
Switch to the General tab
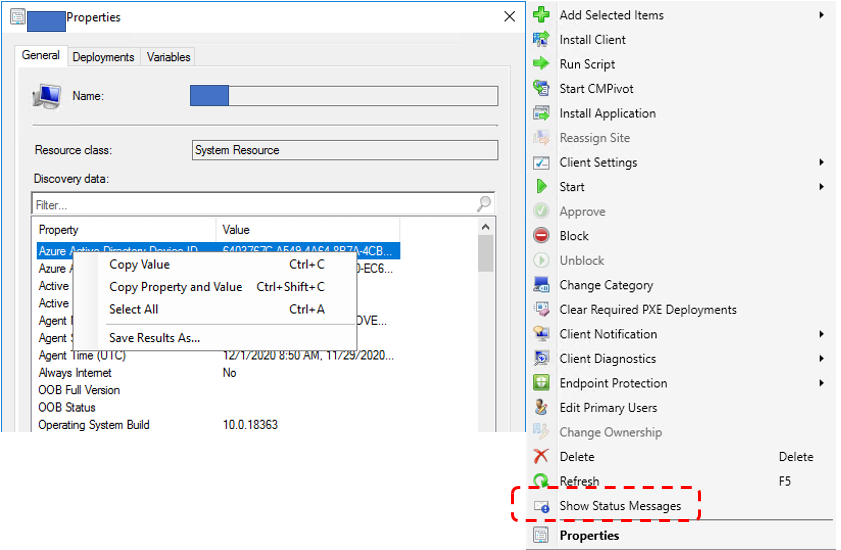[x=41, y=55]
